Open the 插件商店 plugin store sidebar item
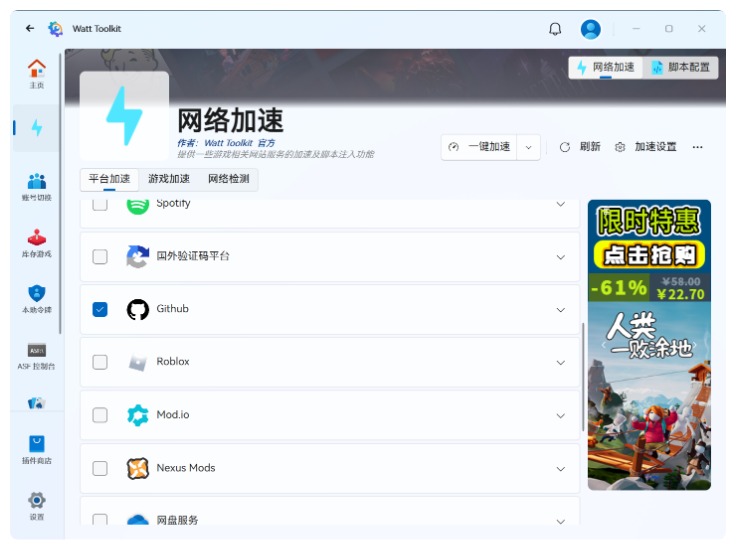This screenshot has width=740, height=550. pyautogui.click(x=37, y=449)
